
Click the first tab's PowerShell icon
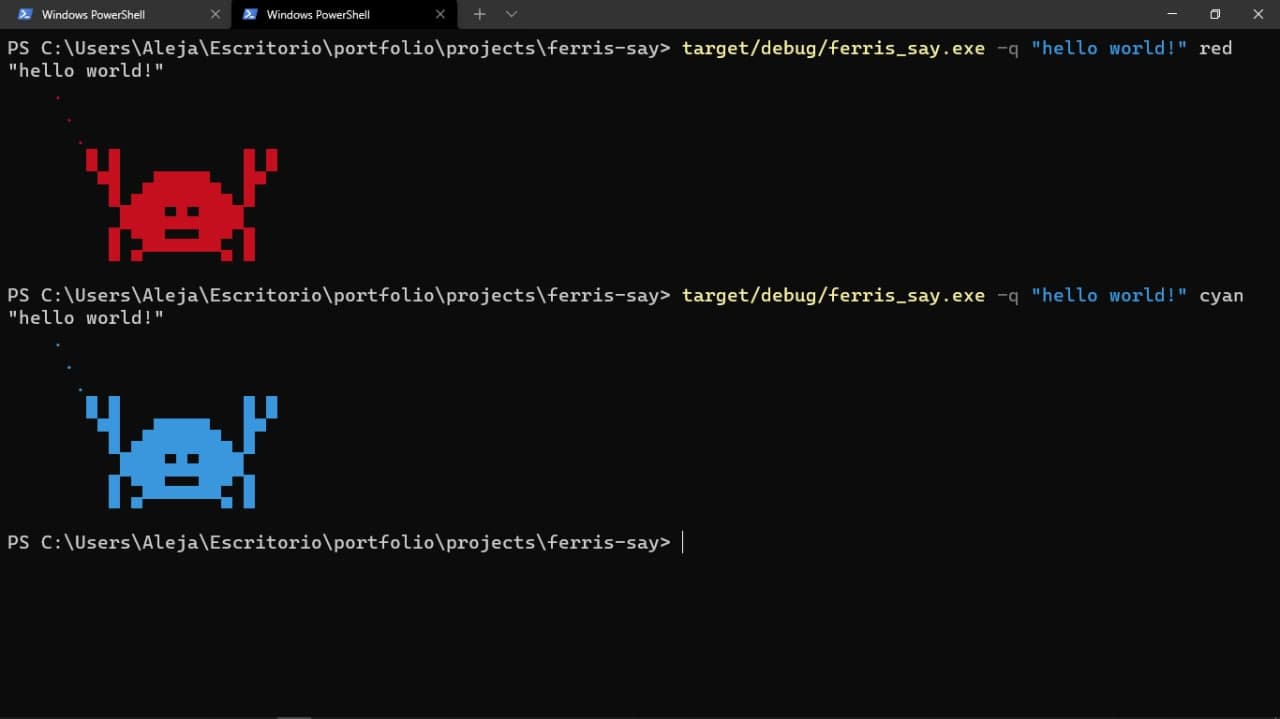26,14
